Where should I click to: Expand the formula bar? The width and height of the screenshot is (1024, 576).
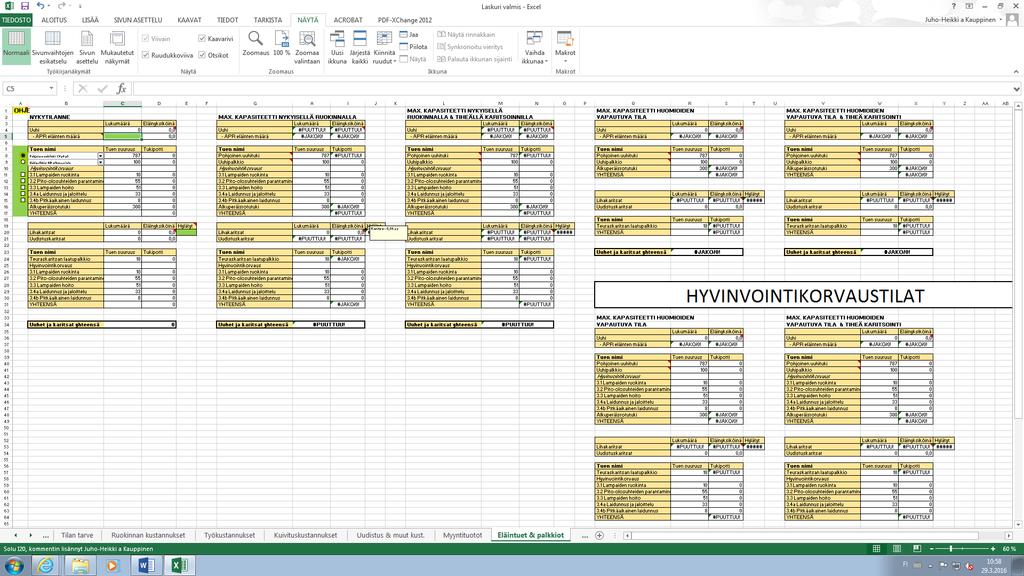pyautogui.click(x=1017, y=88)
